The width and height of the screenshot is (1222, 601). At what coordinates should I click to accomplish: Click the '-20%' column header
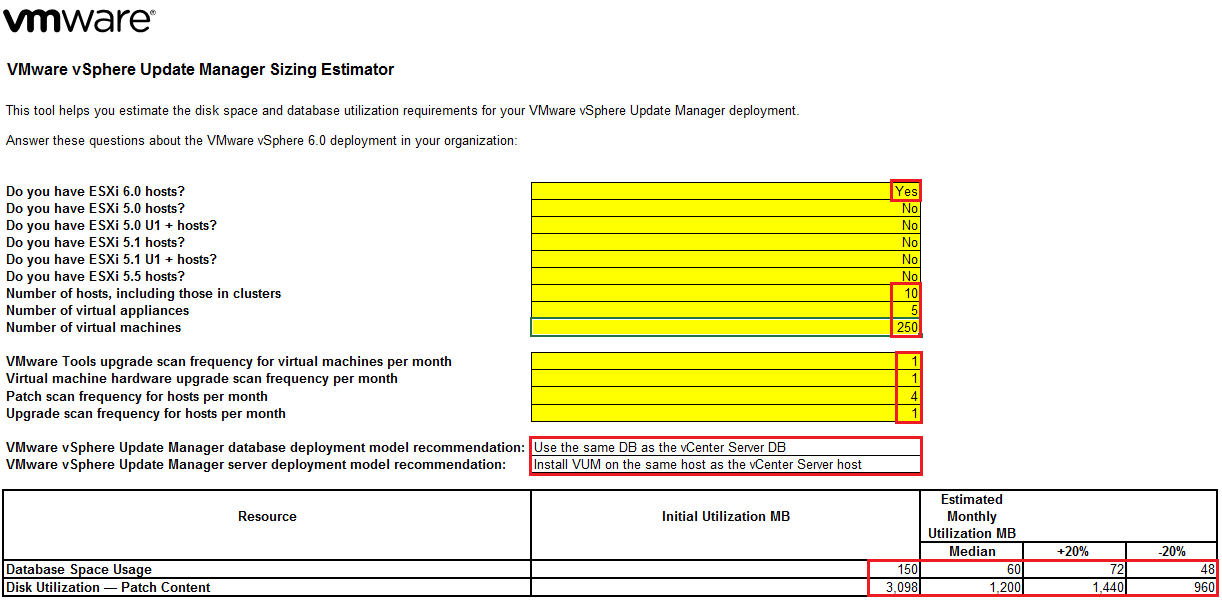point(1171,551)
